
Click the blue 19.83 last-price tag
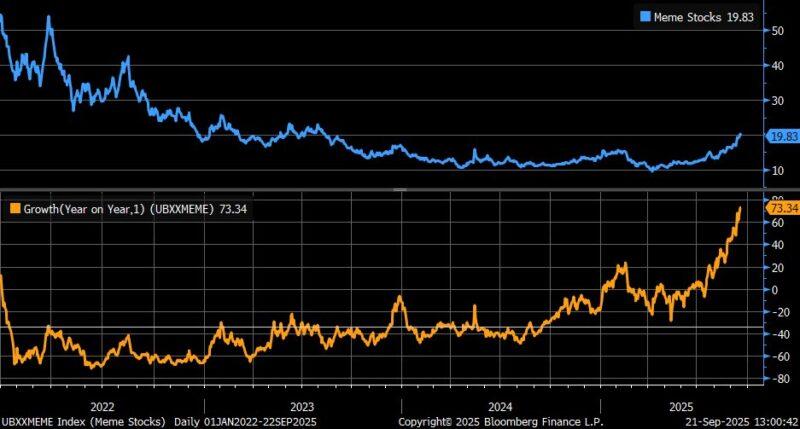tap(779, 136)
